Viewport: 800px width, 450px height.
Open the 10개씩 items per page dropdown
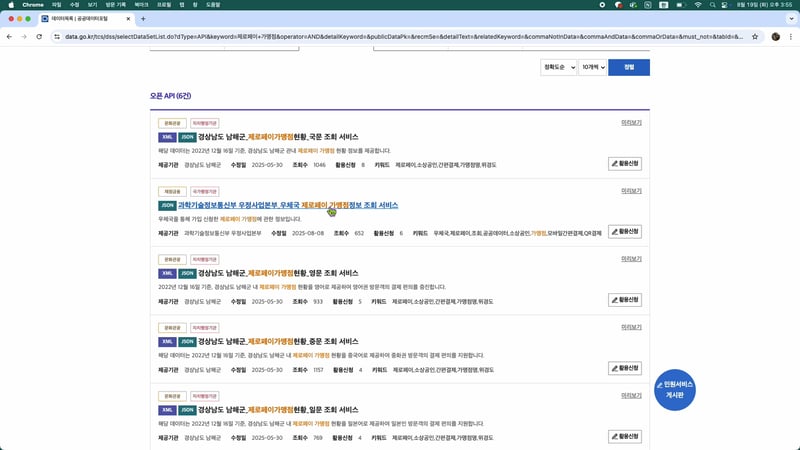point(592,67)
